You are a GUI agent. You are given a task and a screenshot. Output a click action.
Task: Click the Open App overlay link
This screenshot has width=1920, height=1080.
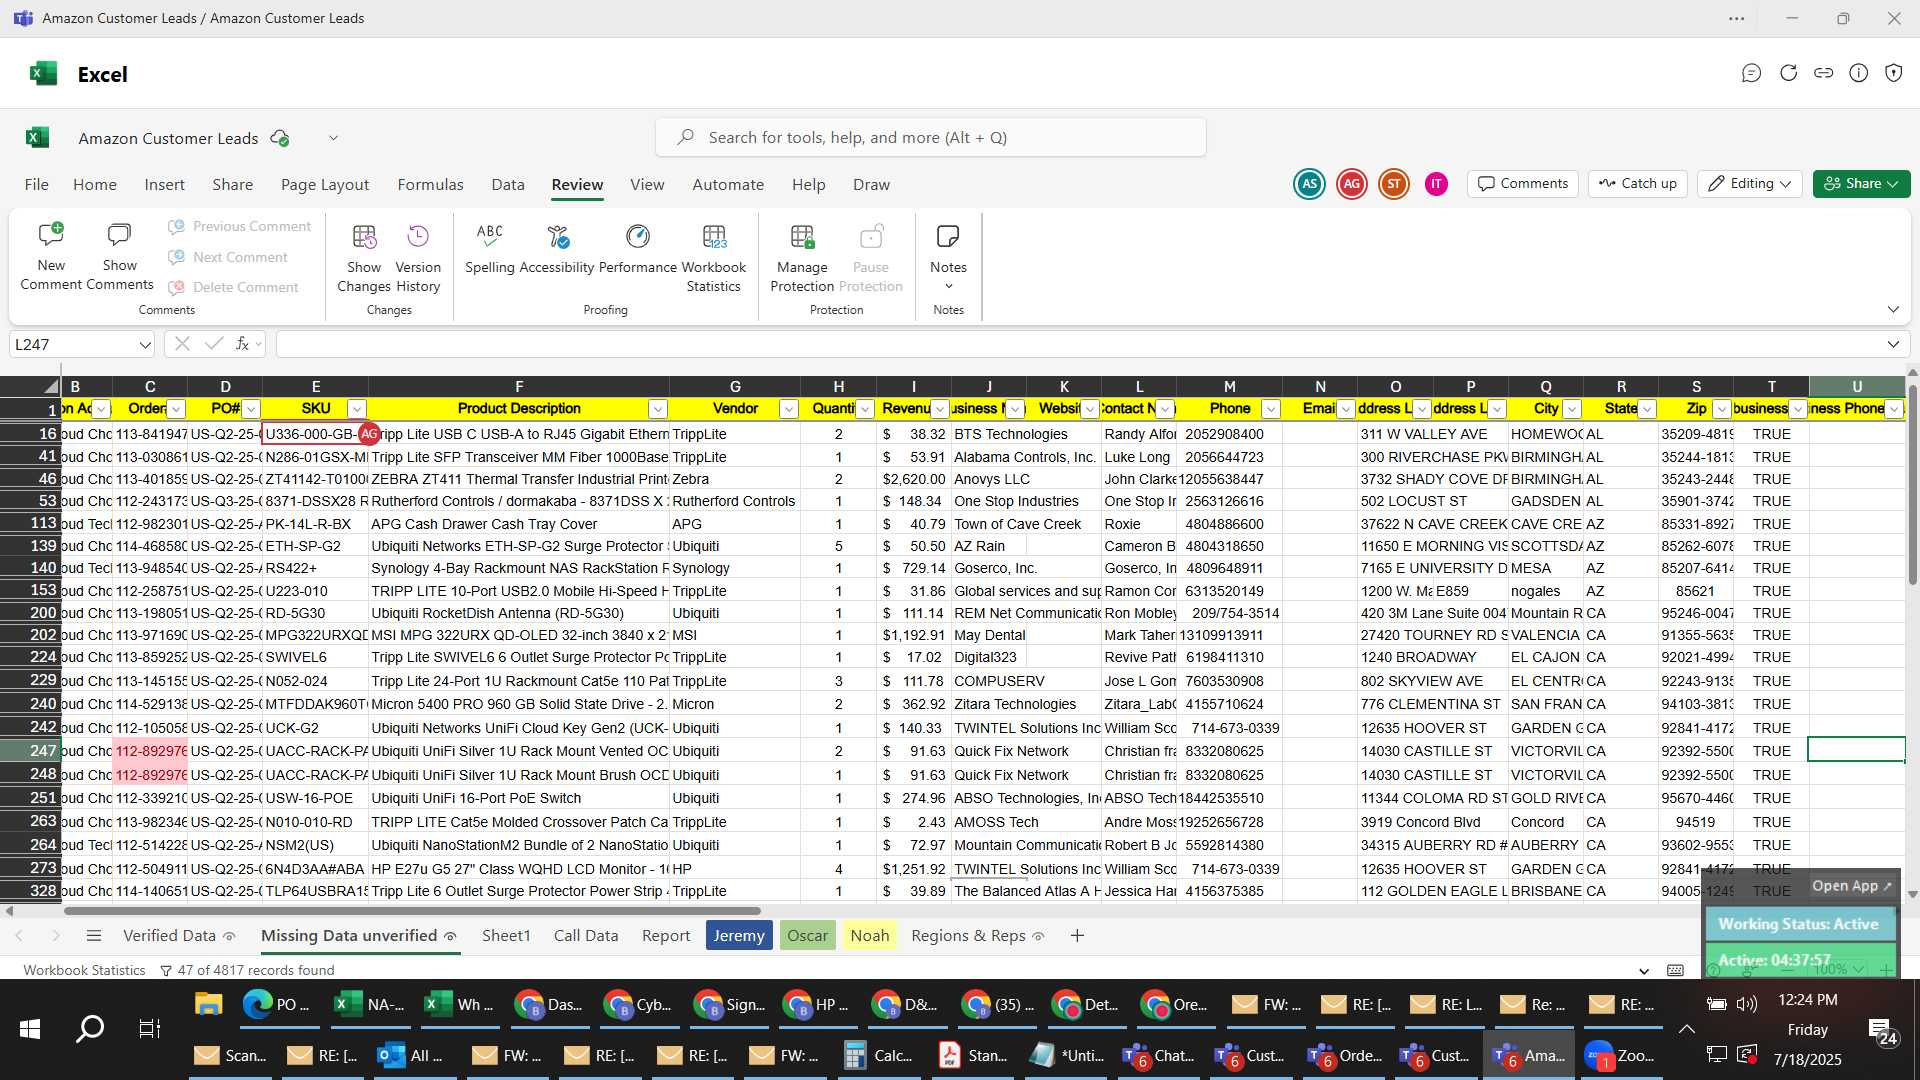(1851, 886)
